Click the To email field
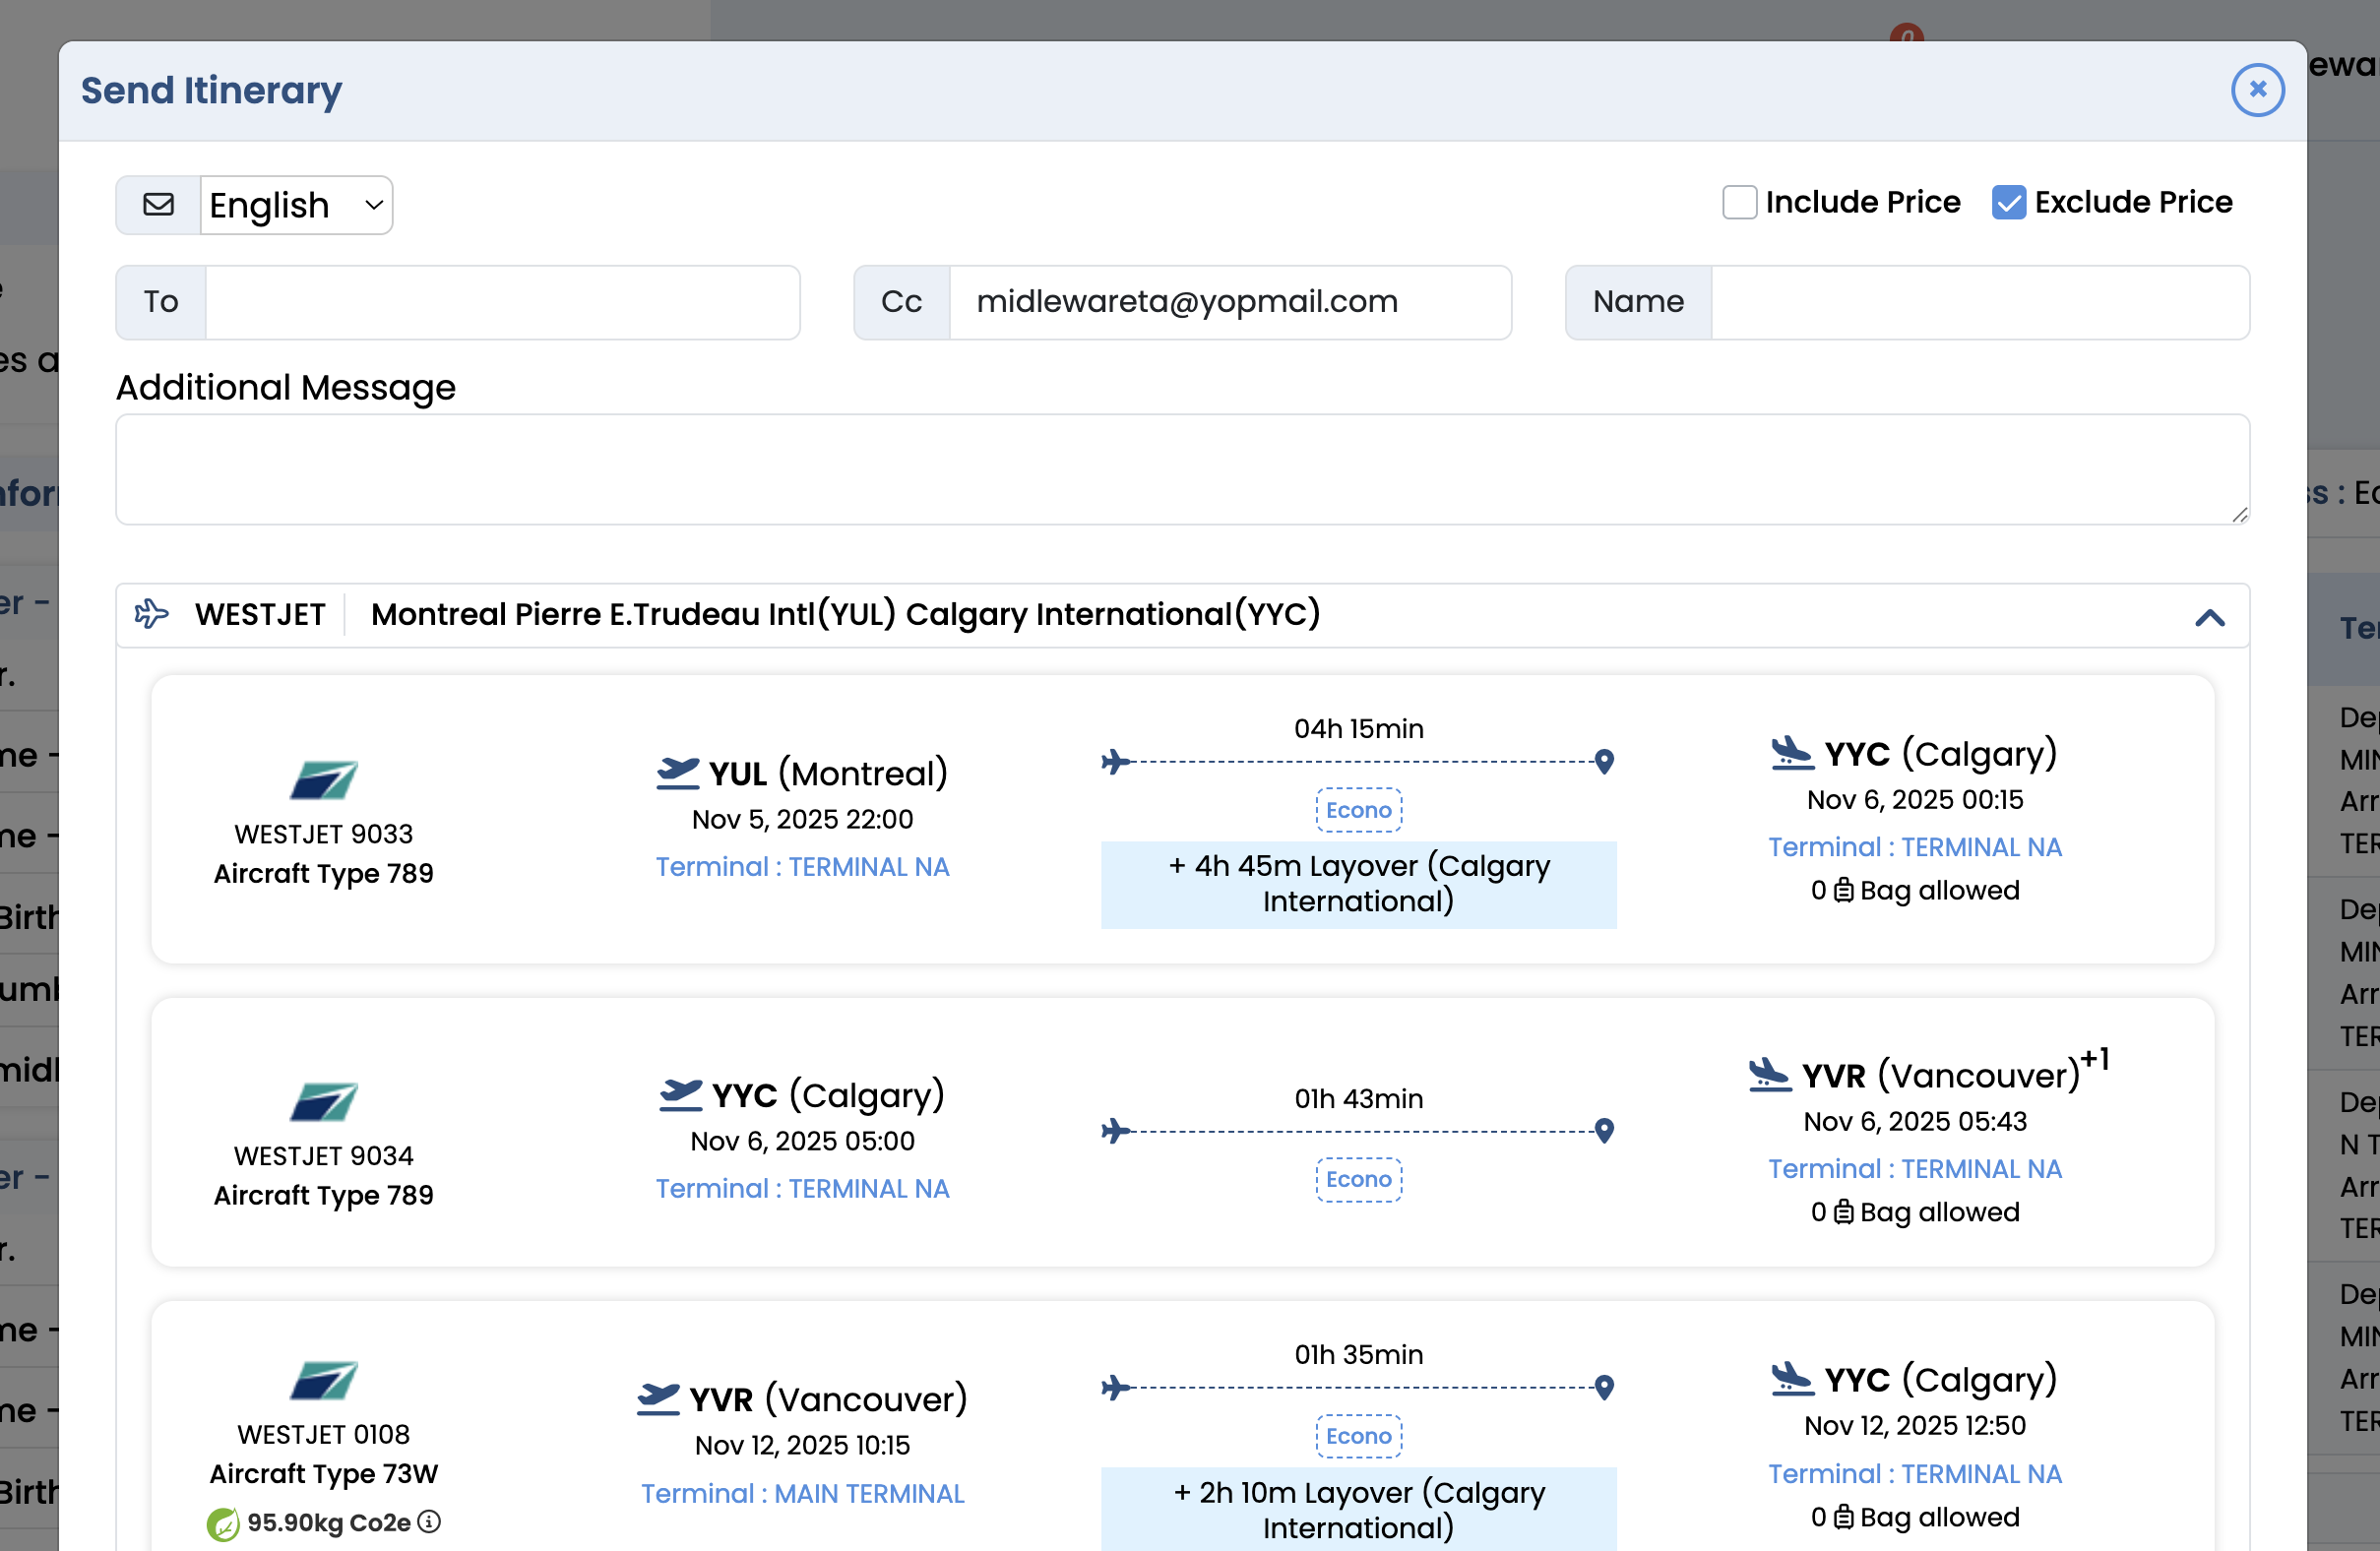The image size is (2380, 1551). click(502, 302)
